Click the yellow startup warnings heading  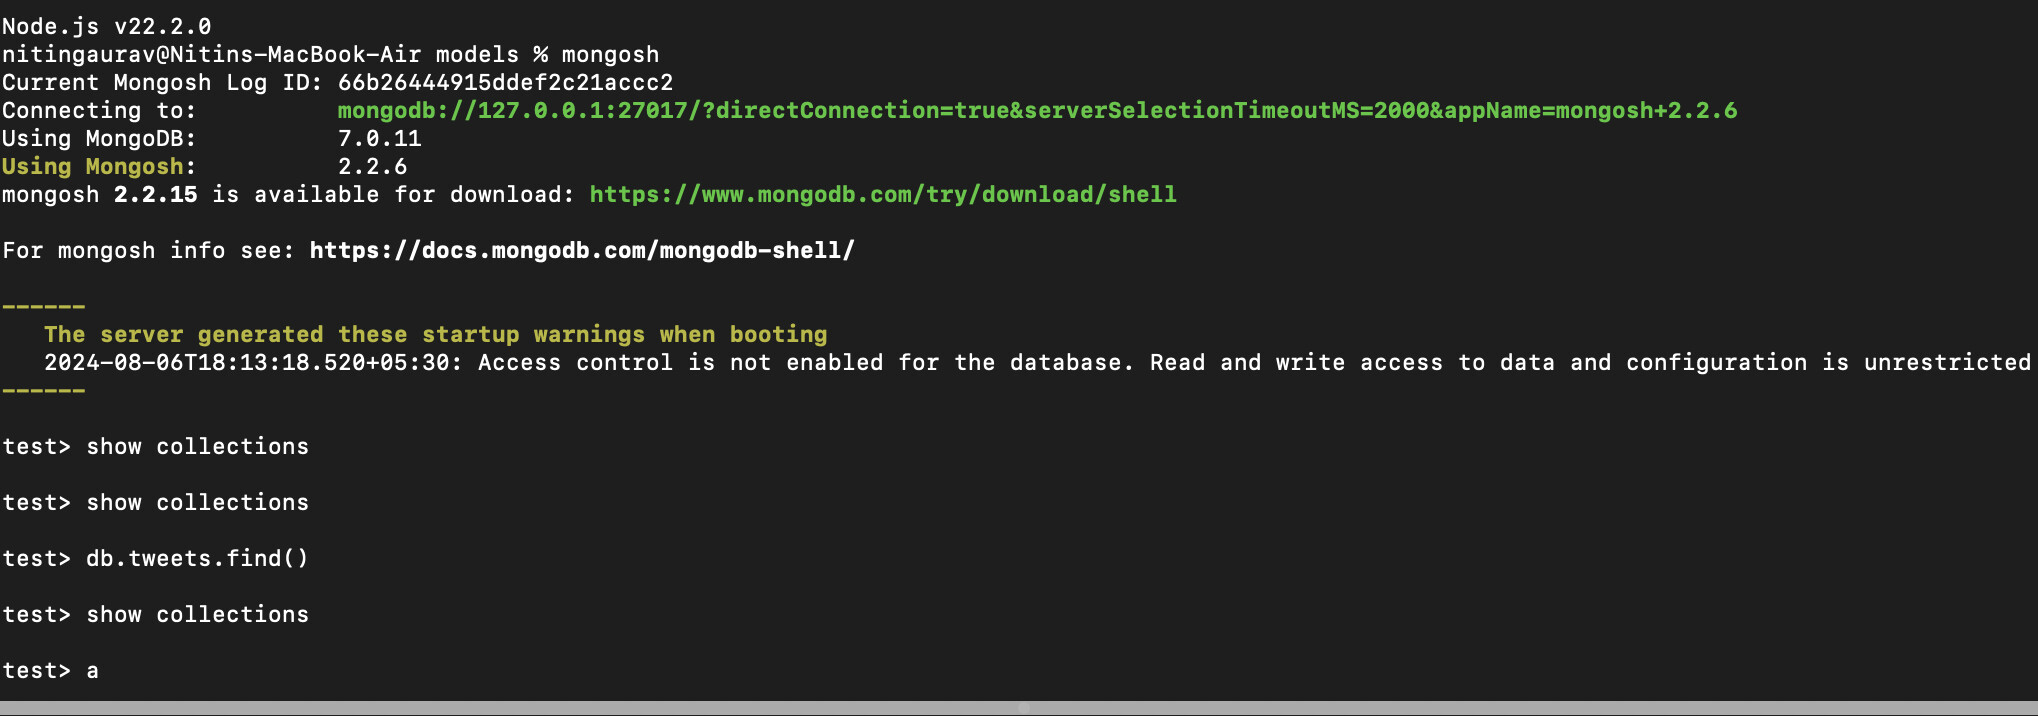pos(435,334)
